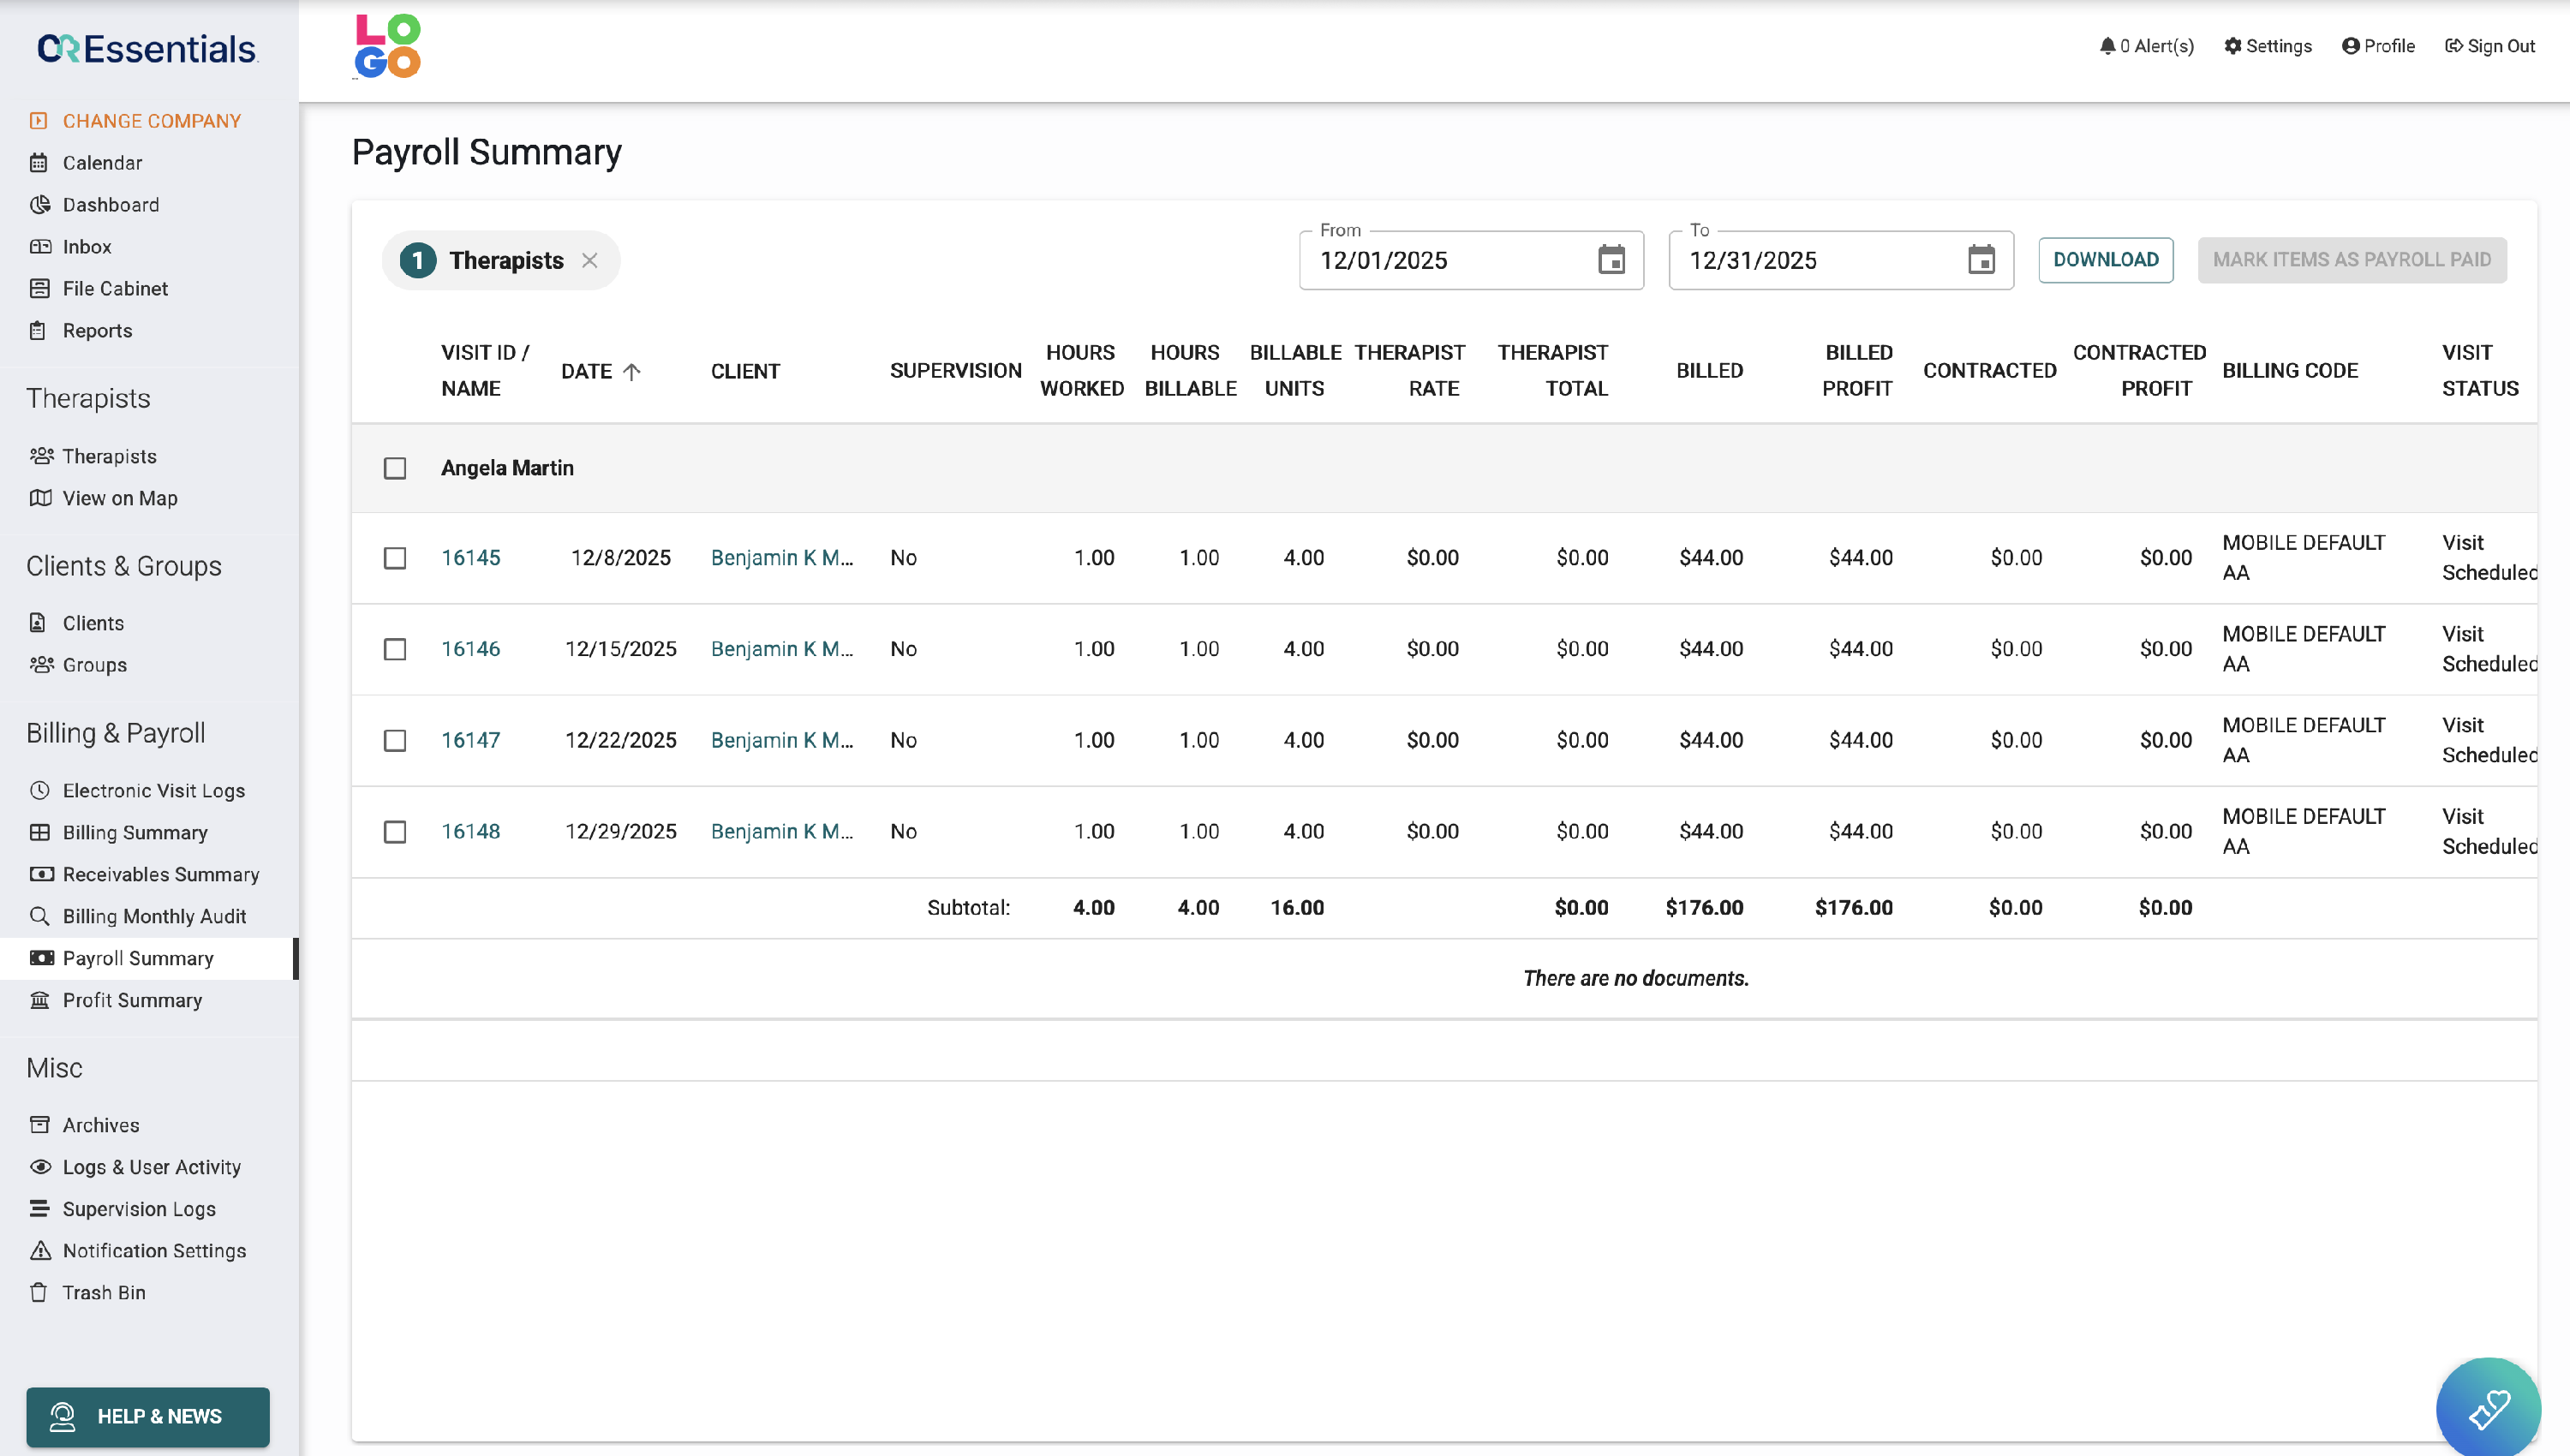The width and height of the screenshot is (2570, 1456).
Task: Sign out of the application
Action: tap(2490, 46)
